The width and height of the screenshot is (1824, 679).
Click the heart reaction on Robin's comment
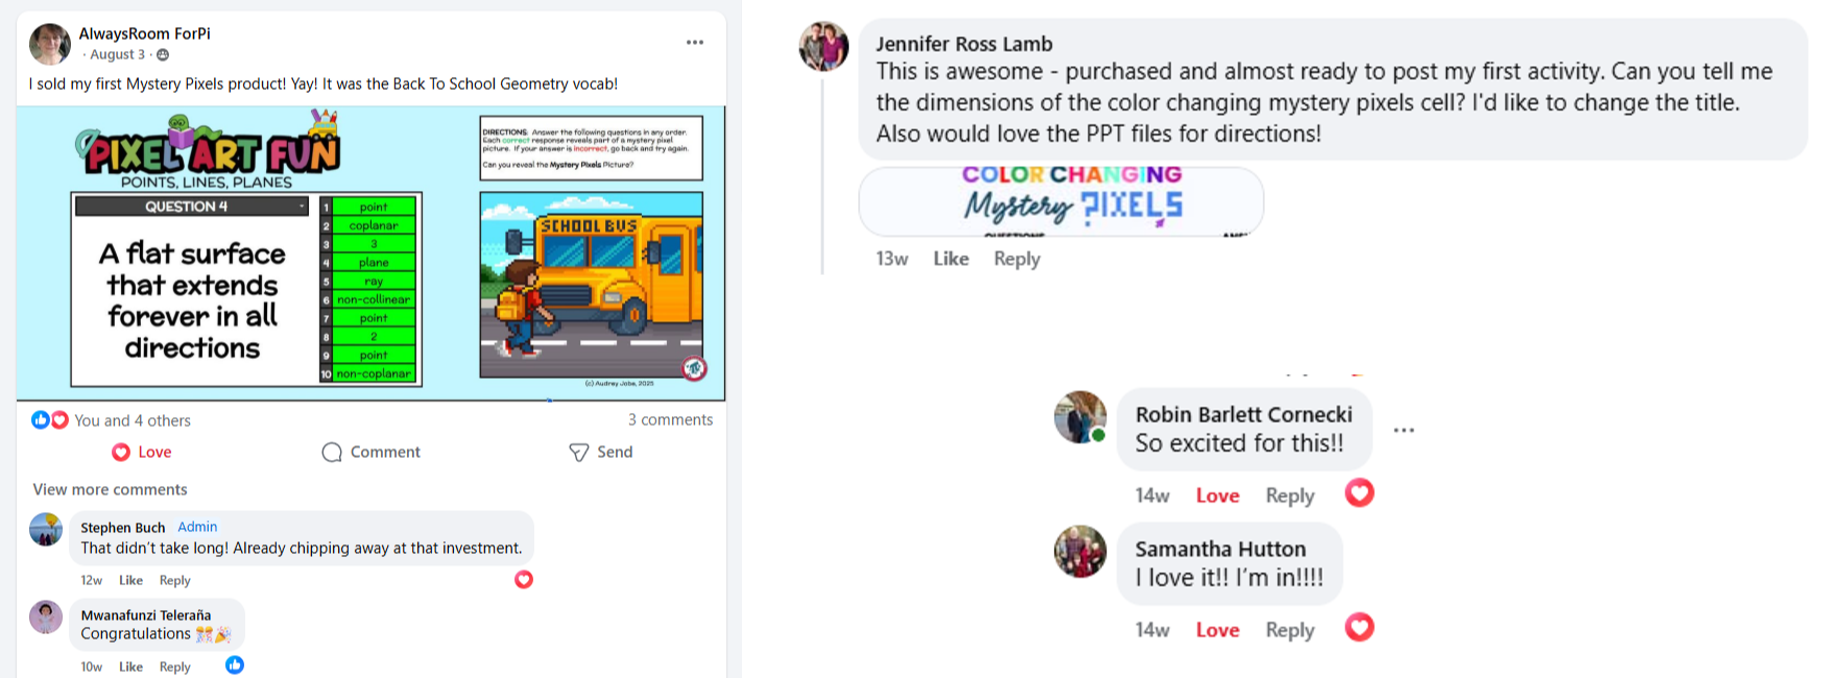point(1359,492)
